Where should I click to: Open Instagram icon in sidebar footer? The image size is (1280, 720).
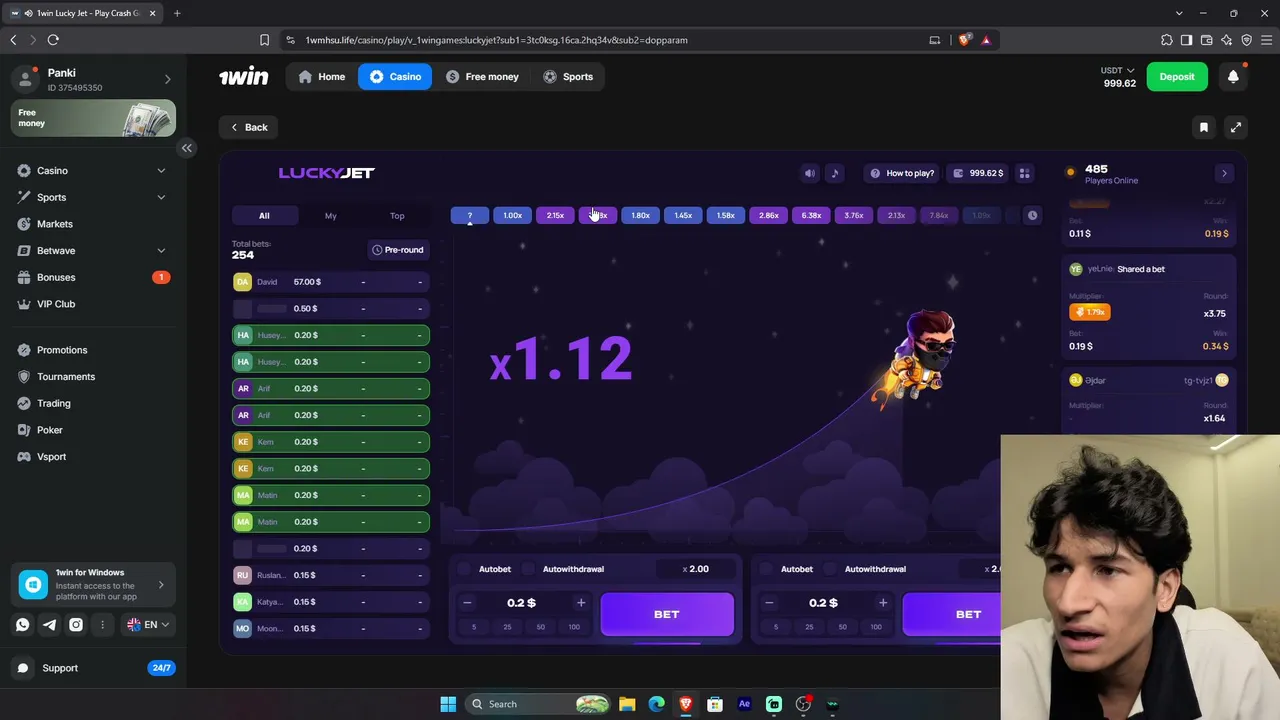[x=76, y=624]
